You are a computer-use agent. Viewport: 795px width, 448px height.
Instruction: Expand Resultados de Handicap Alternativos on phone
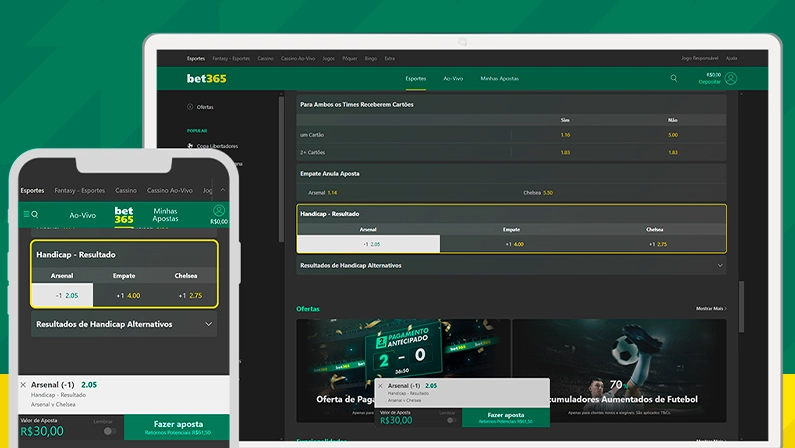[208, 324]
